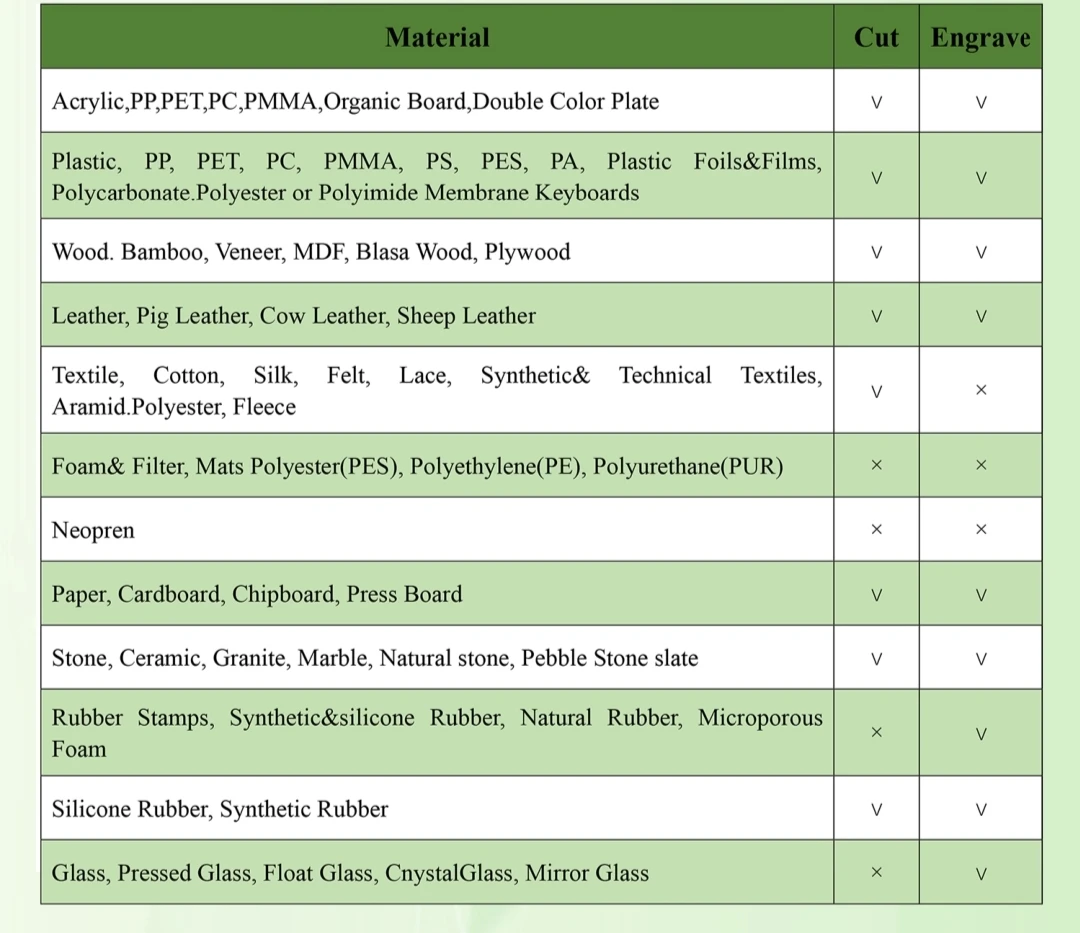Image resolution: width=1080 pixels, height=933 pixels.
Task: Click Engrave checkmark in Glass row
Action: (x=981, y=874)
